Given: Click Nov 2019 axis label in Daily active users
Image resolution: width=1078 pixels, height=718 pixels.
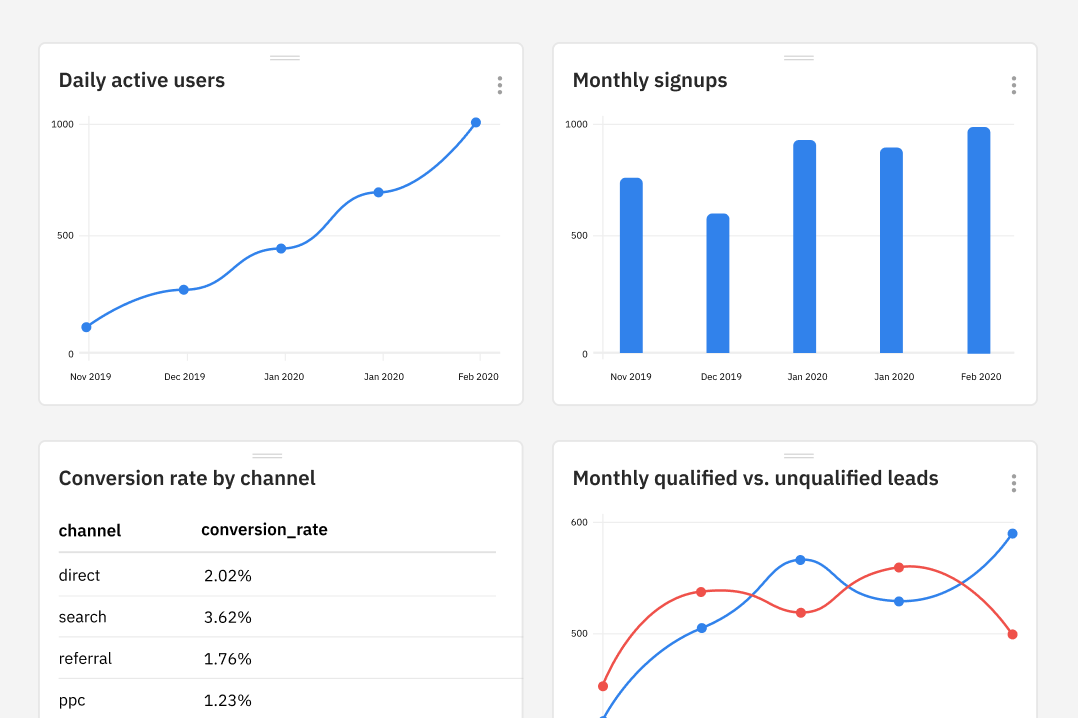Looking at the screenshot, I should [90, 377].
